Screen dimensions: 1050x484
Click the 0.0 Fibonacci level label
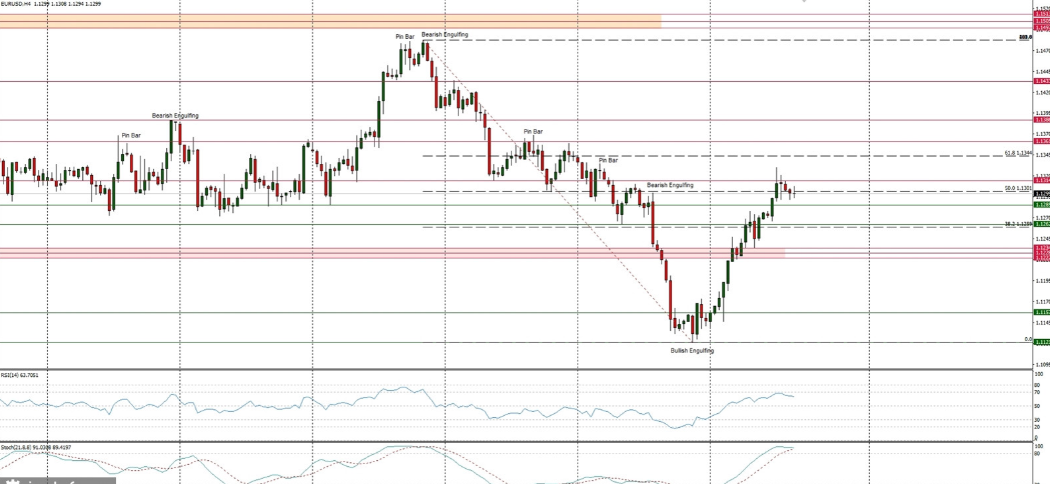1027,339
